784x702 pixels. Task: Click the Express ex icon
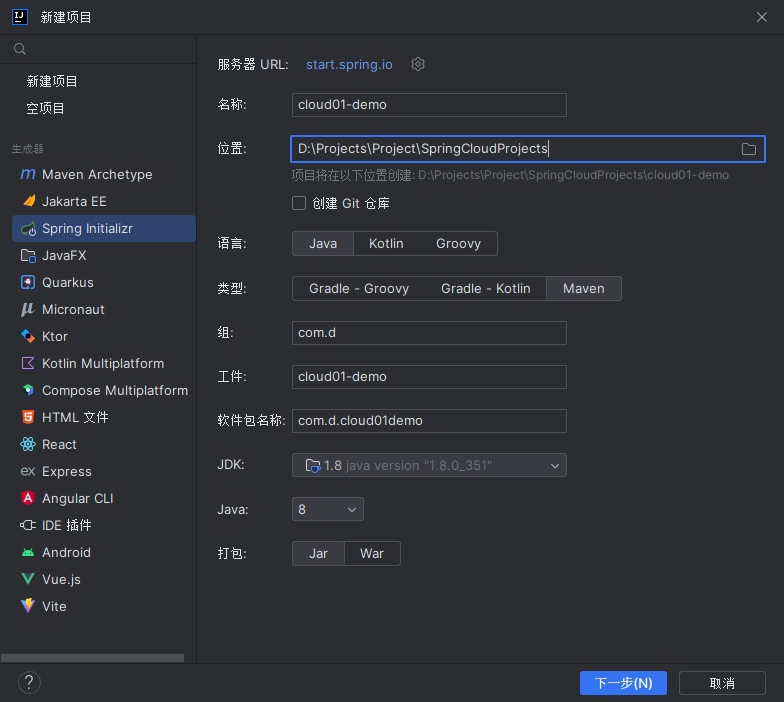coord(28,472)
